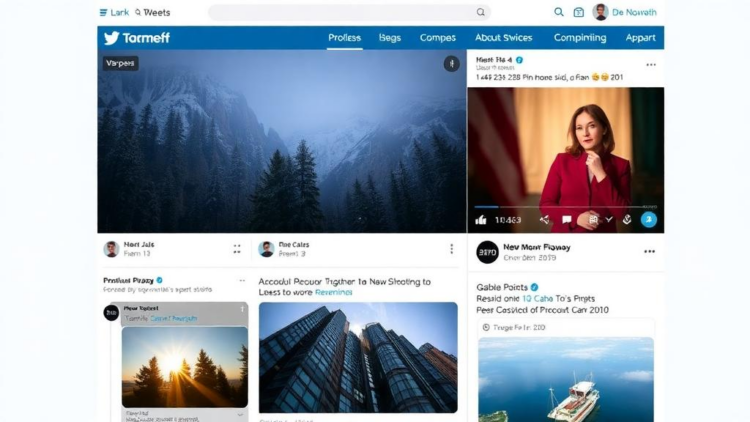
Task: Click the Tarmeff brand name
Action: point(146,38)
